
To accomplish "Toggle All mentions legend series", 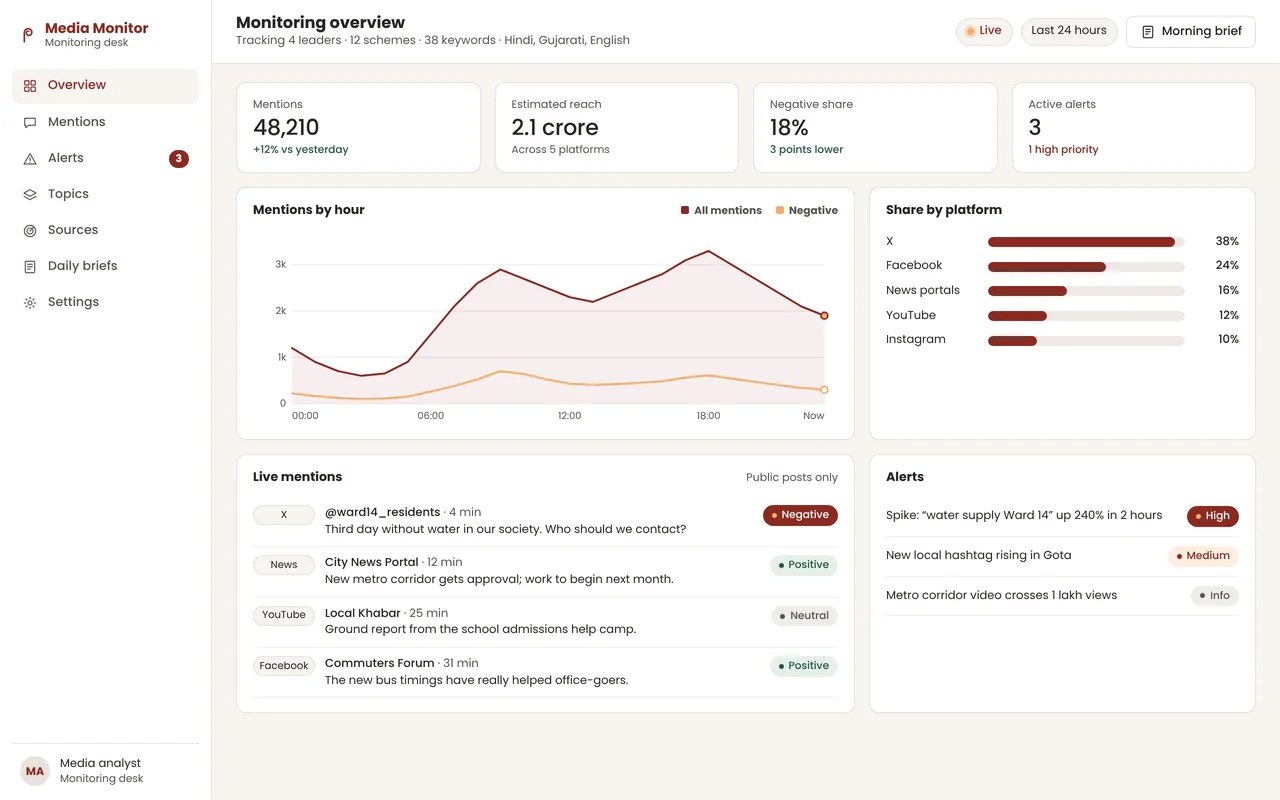I will [x=721, y=211].
